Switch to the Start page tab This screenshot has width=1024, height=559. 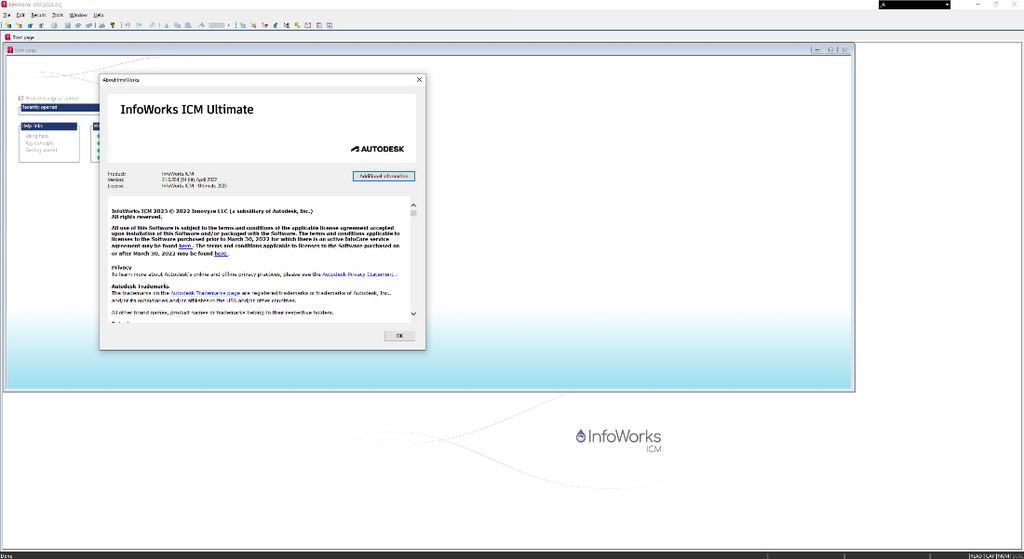click(20, 37)
